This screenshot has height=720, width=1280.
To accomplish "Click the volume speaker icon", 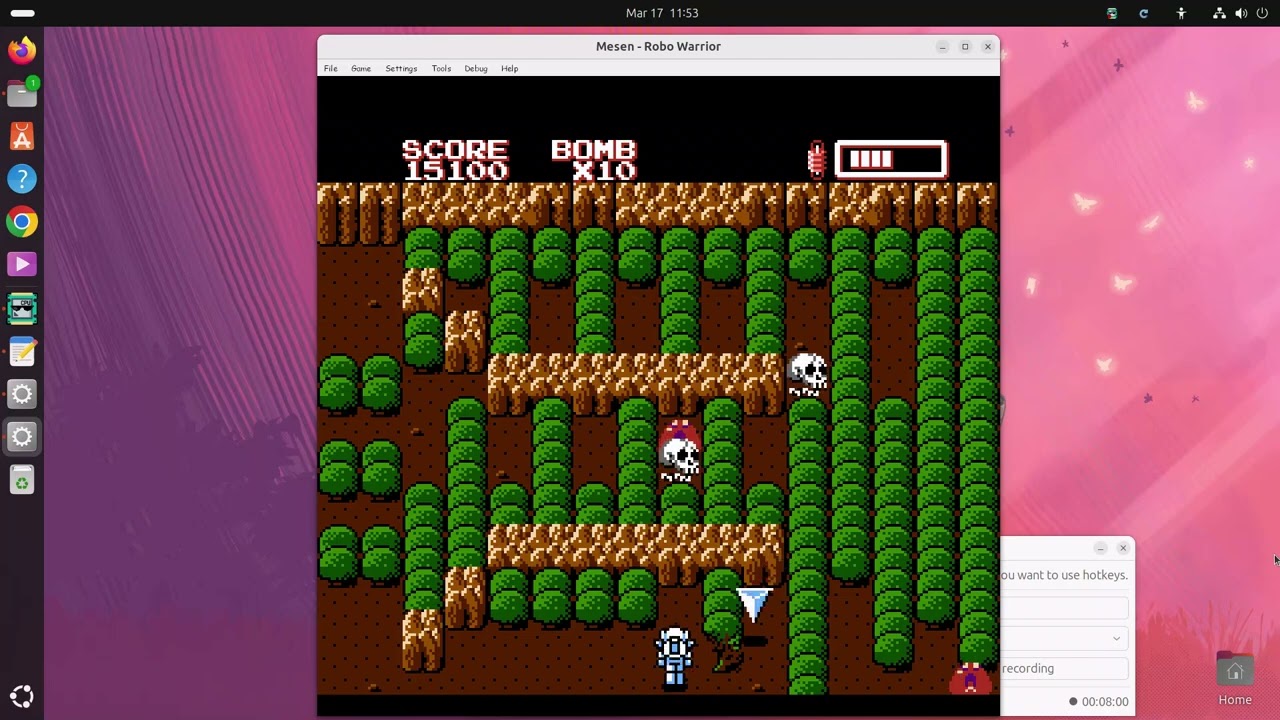I will [x=1241, y=13].
